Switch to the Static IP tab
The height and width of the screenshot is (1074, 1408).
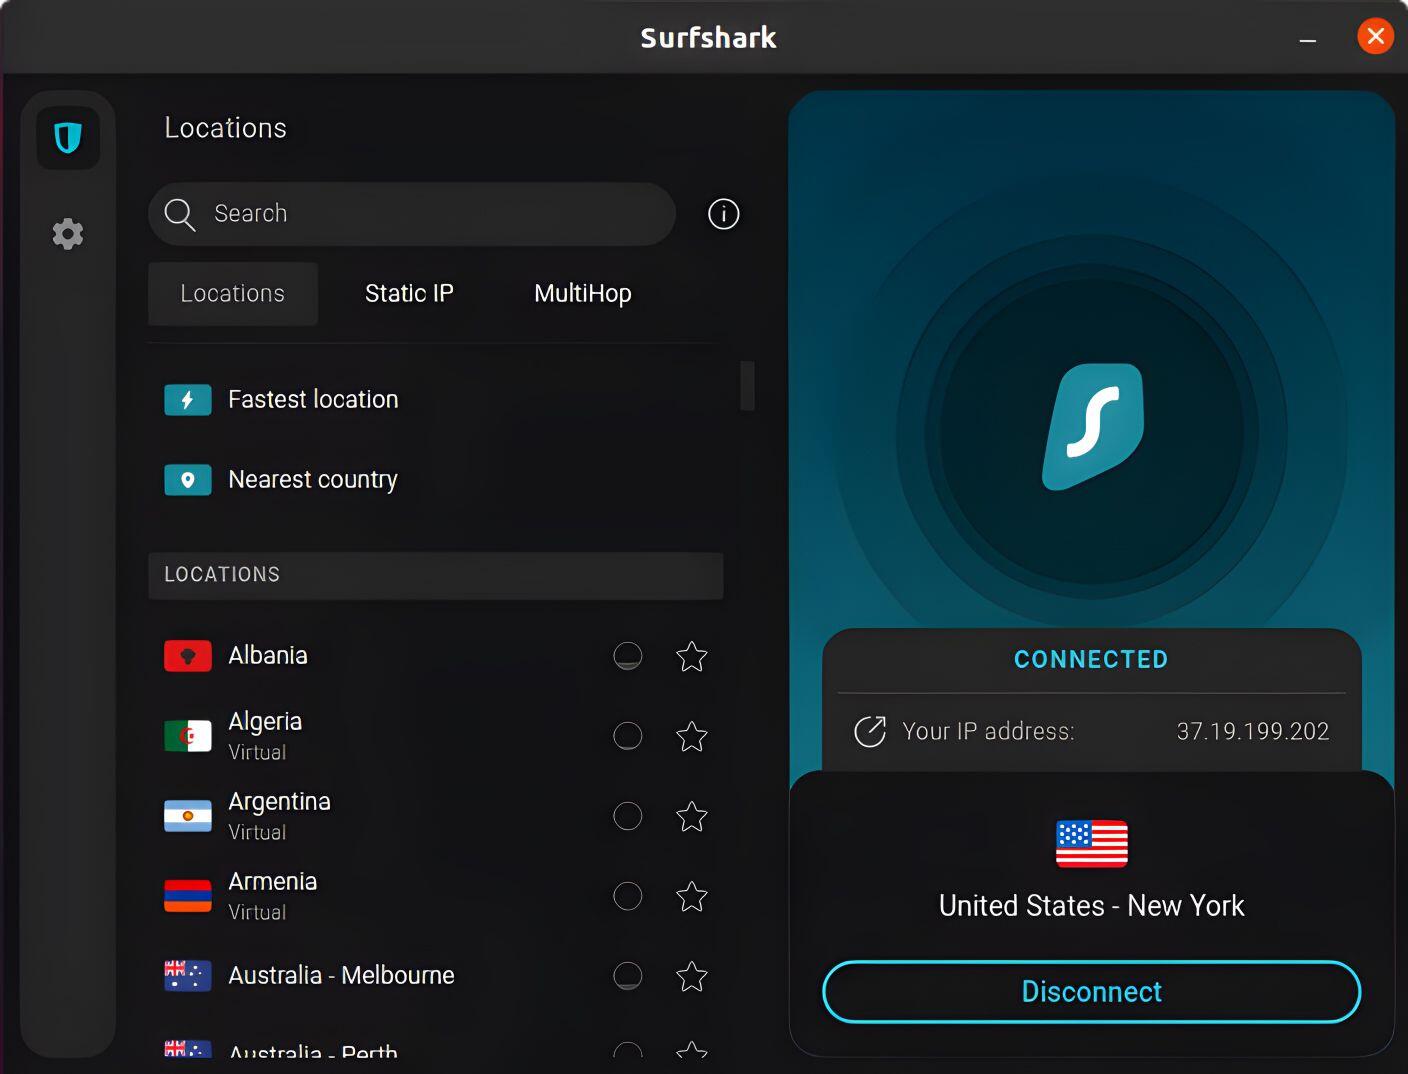click(x=409, y=294)
